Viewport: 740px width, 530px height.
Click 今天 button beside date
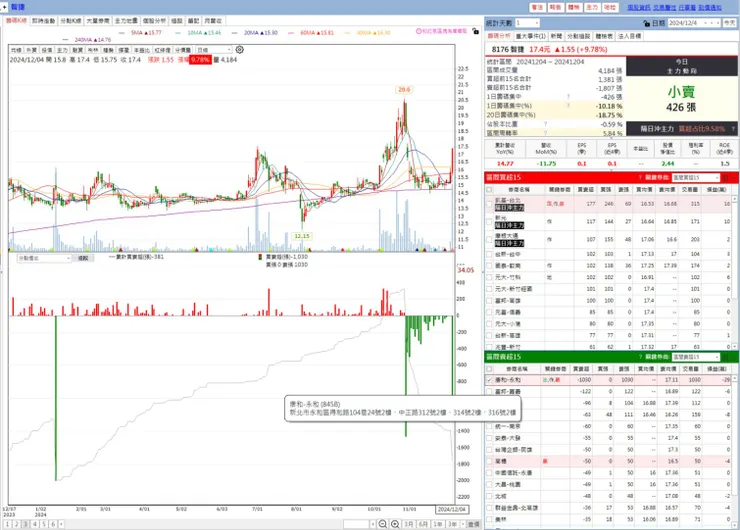tap(730, 23)
